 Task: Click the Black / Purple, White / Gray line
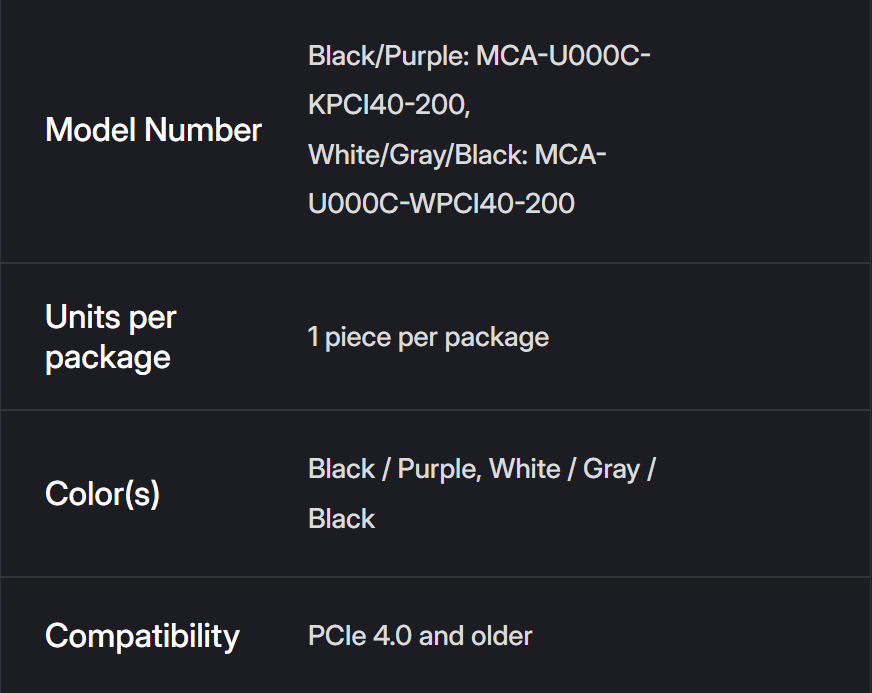click(x=481, y=469)
